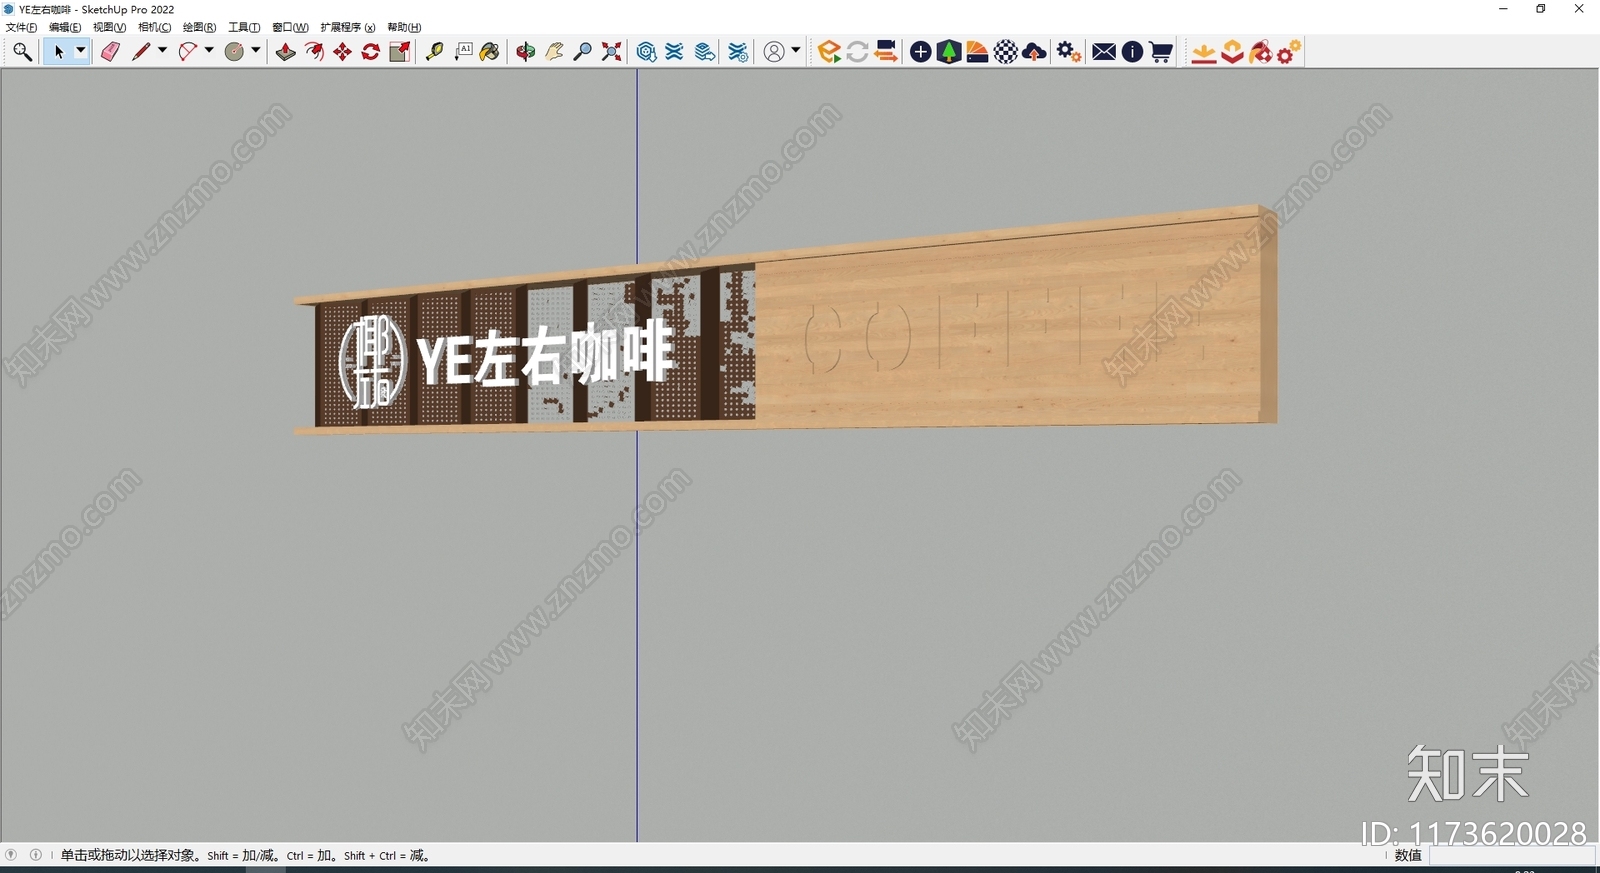Viewport: 1600px width, 873px height.
Task: Activate the Scale tool
Action: point(400,52)
